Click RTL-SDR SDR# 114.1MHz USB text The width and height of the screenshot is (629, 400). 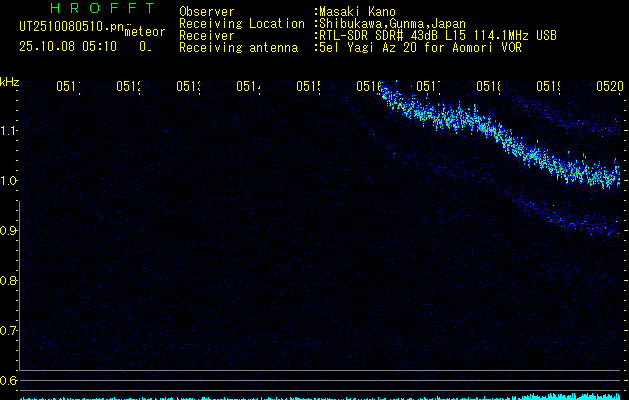pos(438,36)
